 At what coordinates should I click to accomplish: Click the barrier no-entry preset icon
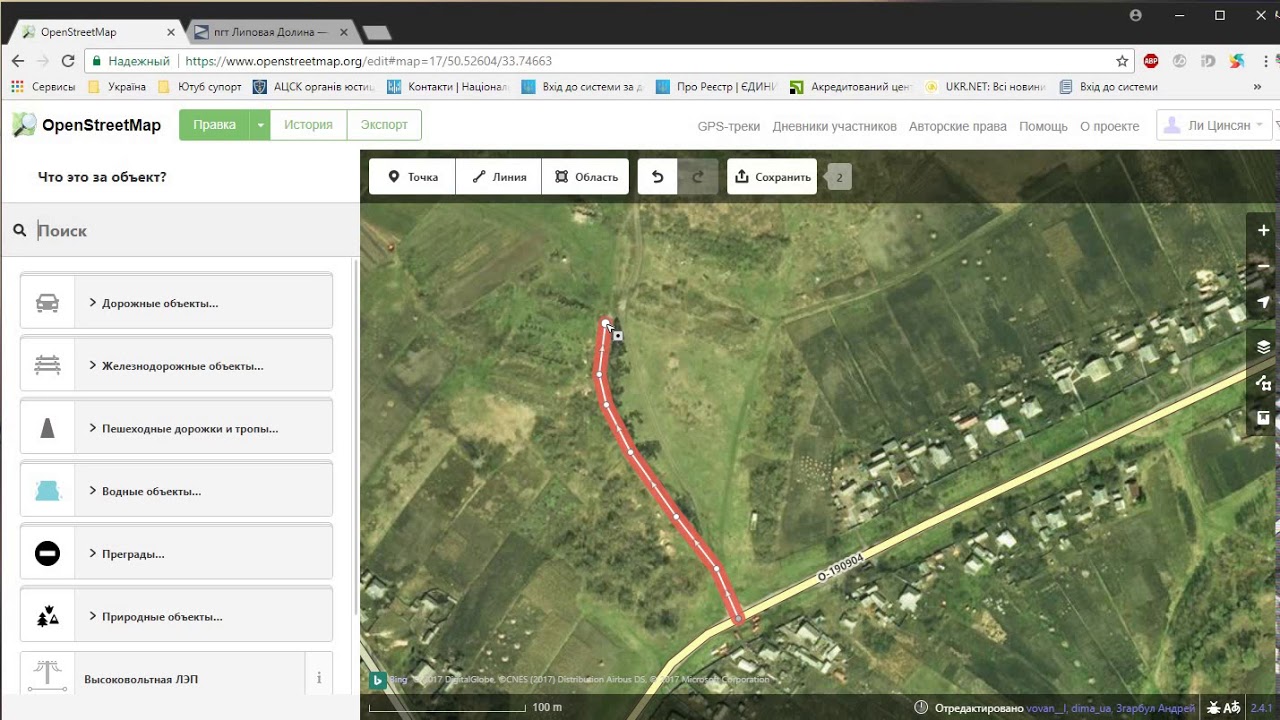pos(47,553)
